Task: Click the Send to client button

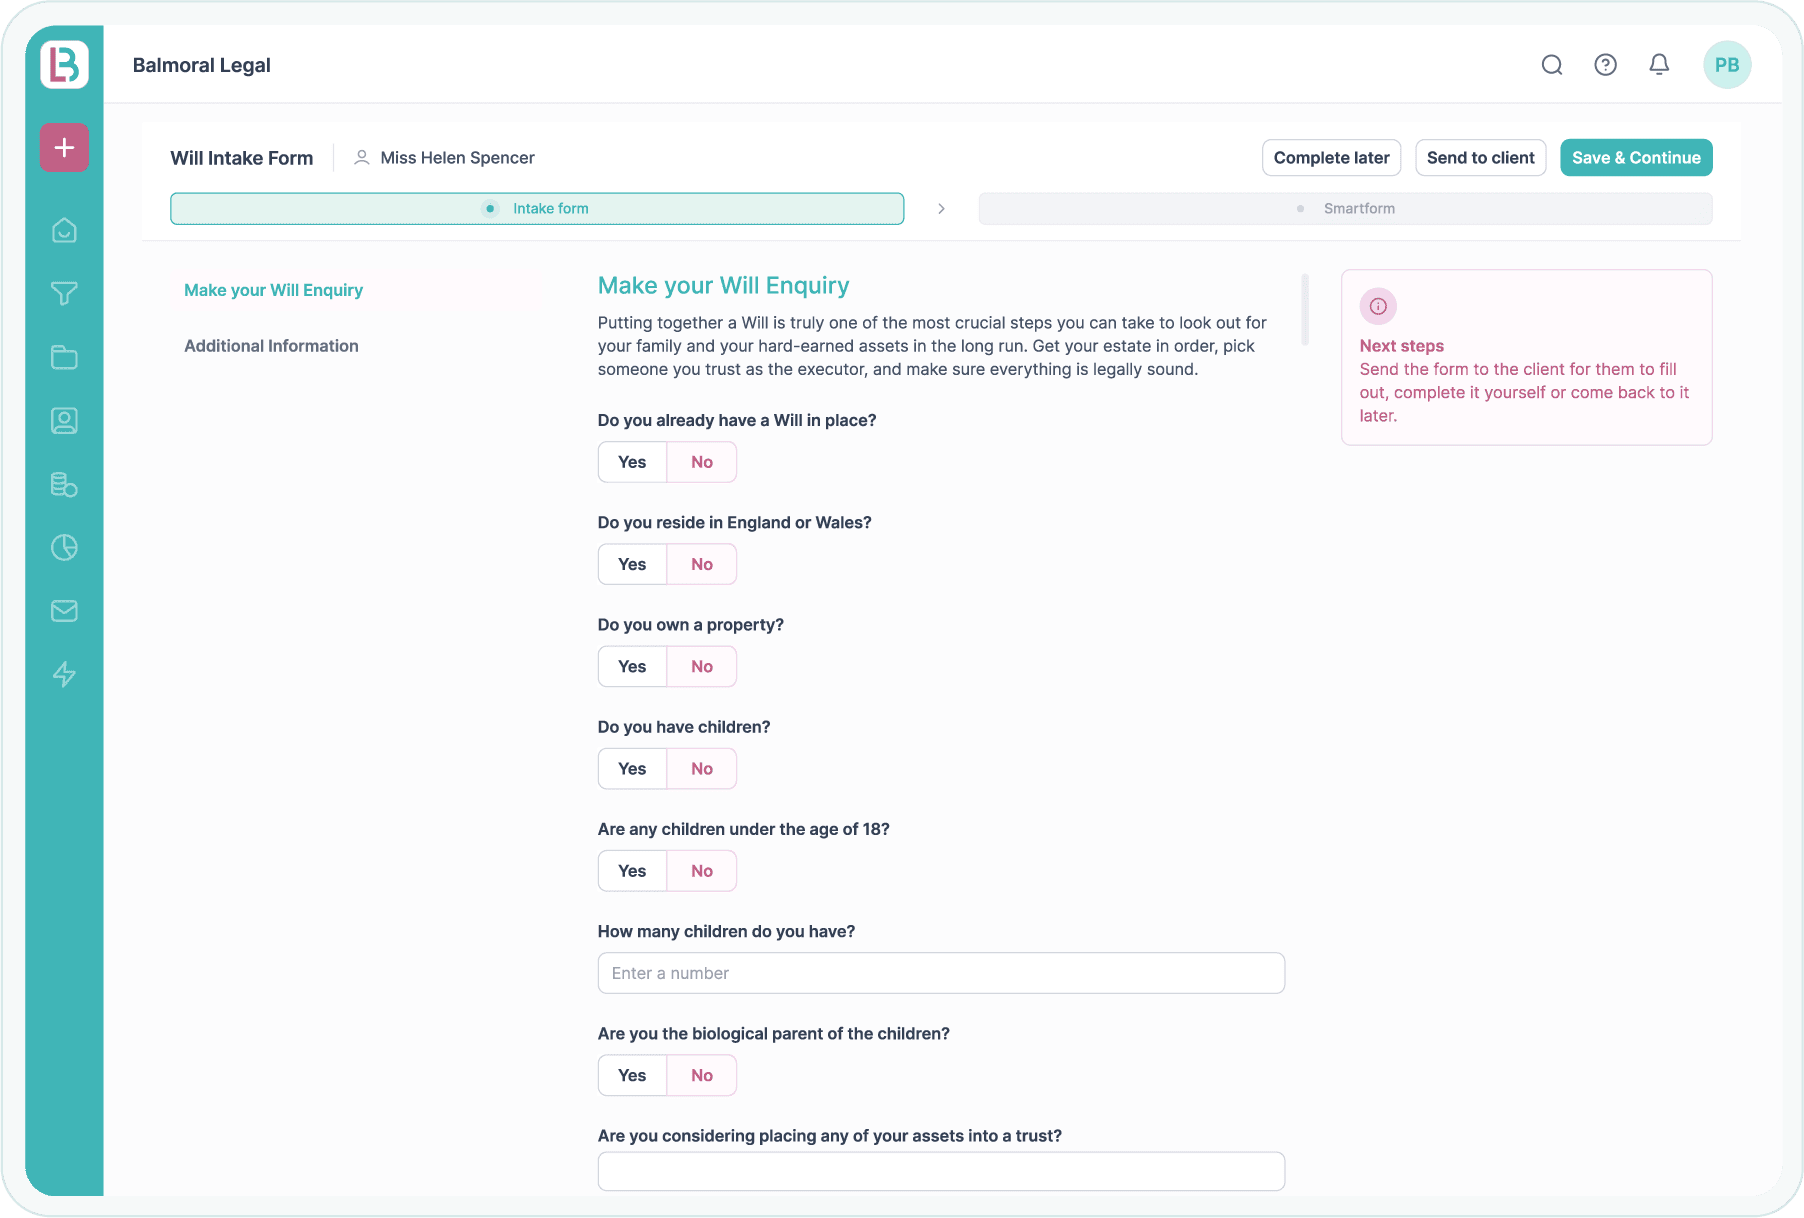Action: [x=1480, y=157]
